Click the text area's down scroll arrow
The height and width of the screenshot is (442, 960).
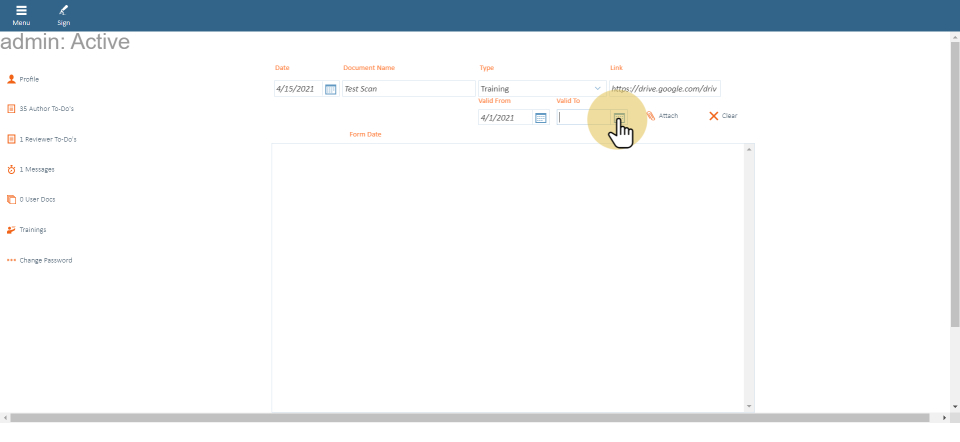(749, 406)
